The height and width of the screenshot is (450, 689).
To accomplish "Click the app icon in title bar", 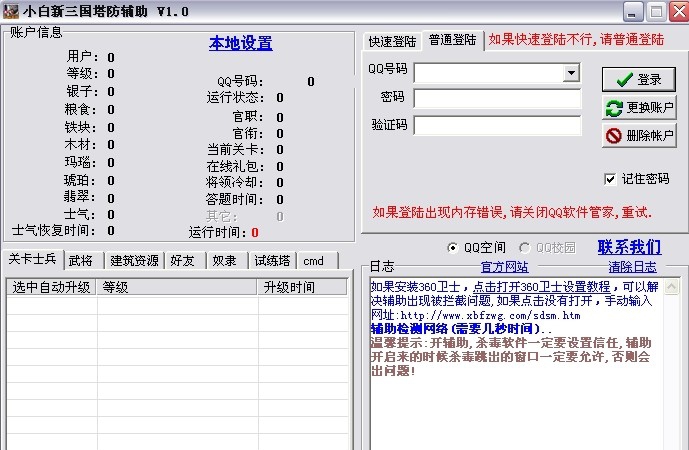I will (11, 11).
